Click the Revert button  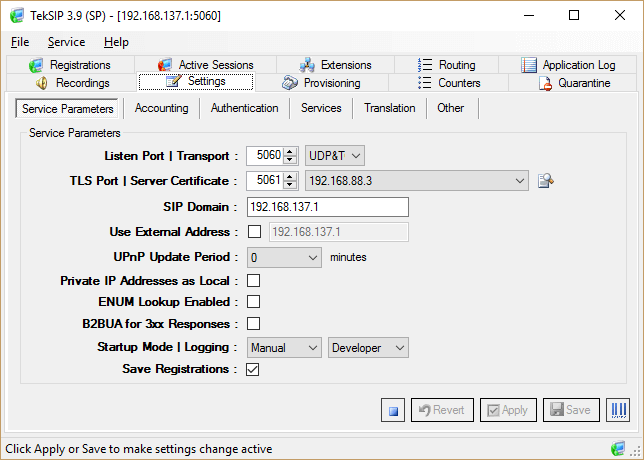pos(442,410)
